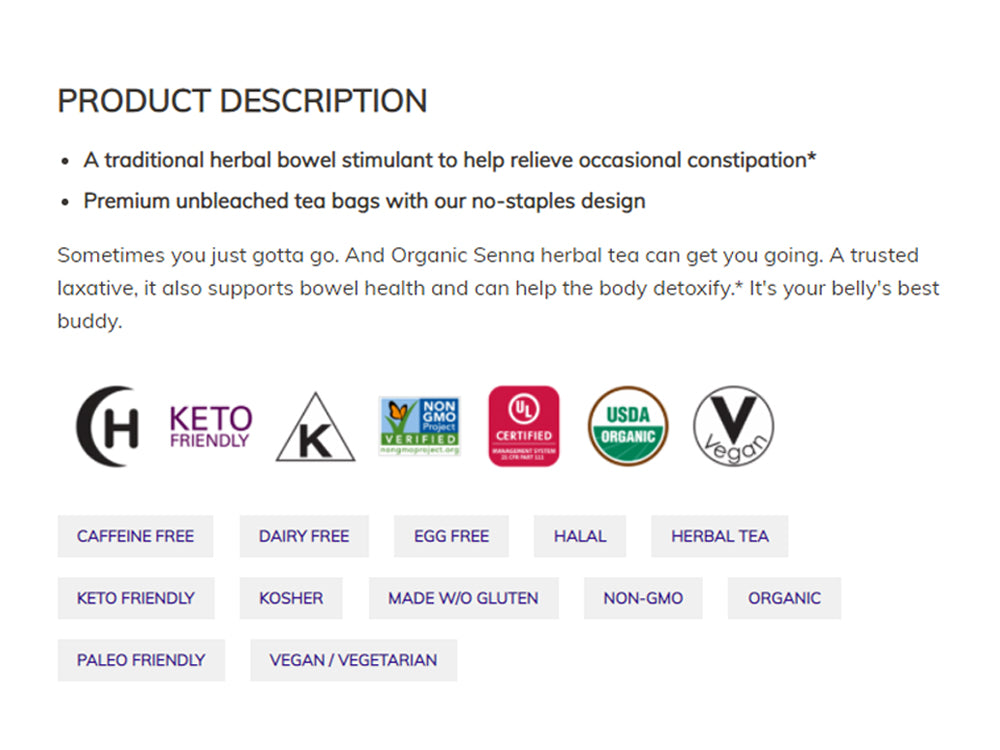Open the Non-GMO tag
The width and height of the screenshot is (1000, 750).
tap(643, 598)
